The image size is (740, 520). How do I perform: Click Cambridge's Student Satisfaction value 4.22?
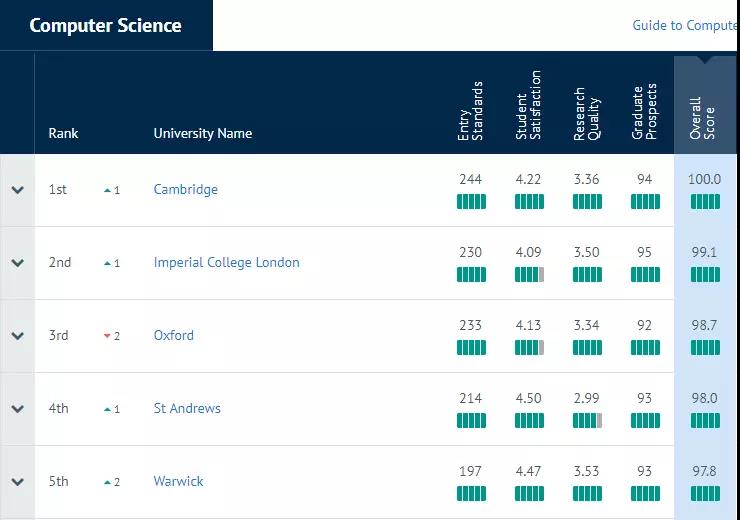coord(528,179)
